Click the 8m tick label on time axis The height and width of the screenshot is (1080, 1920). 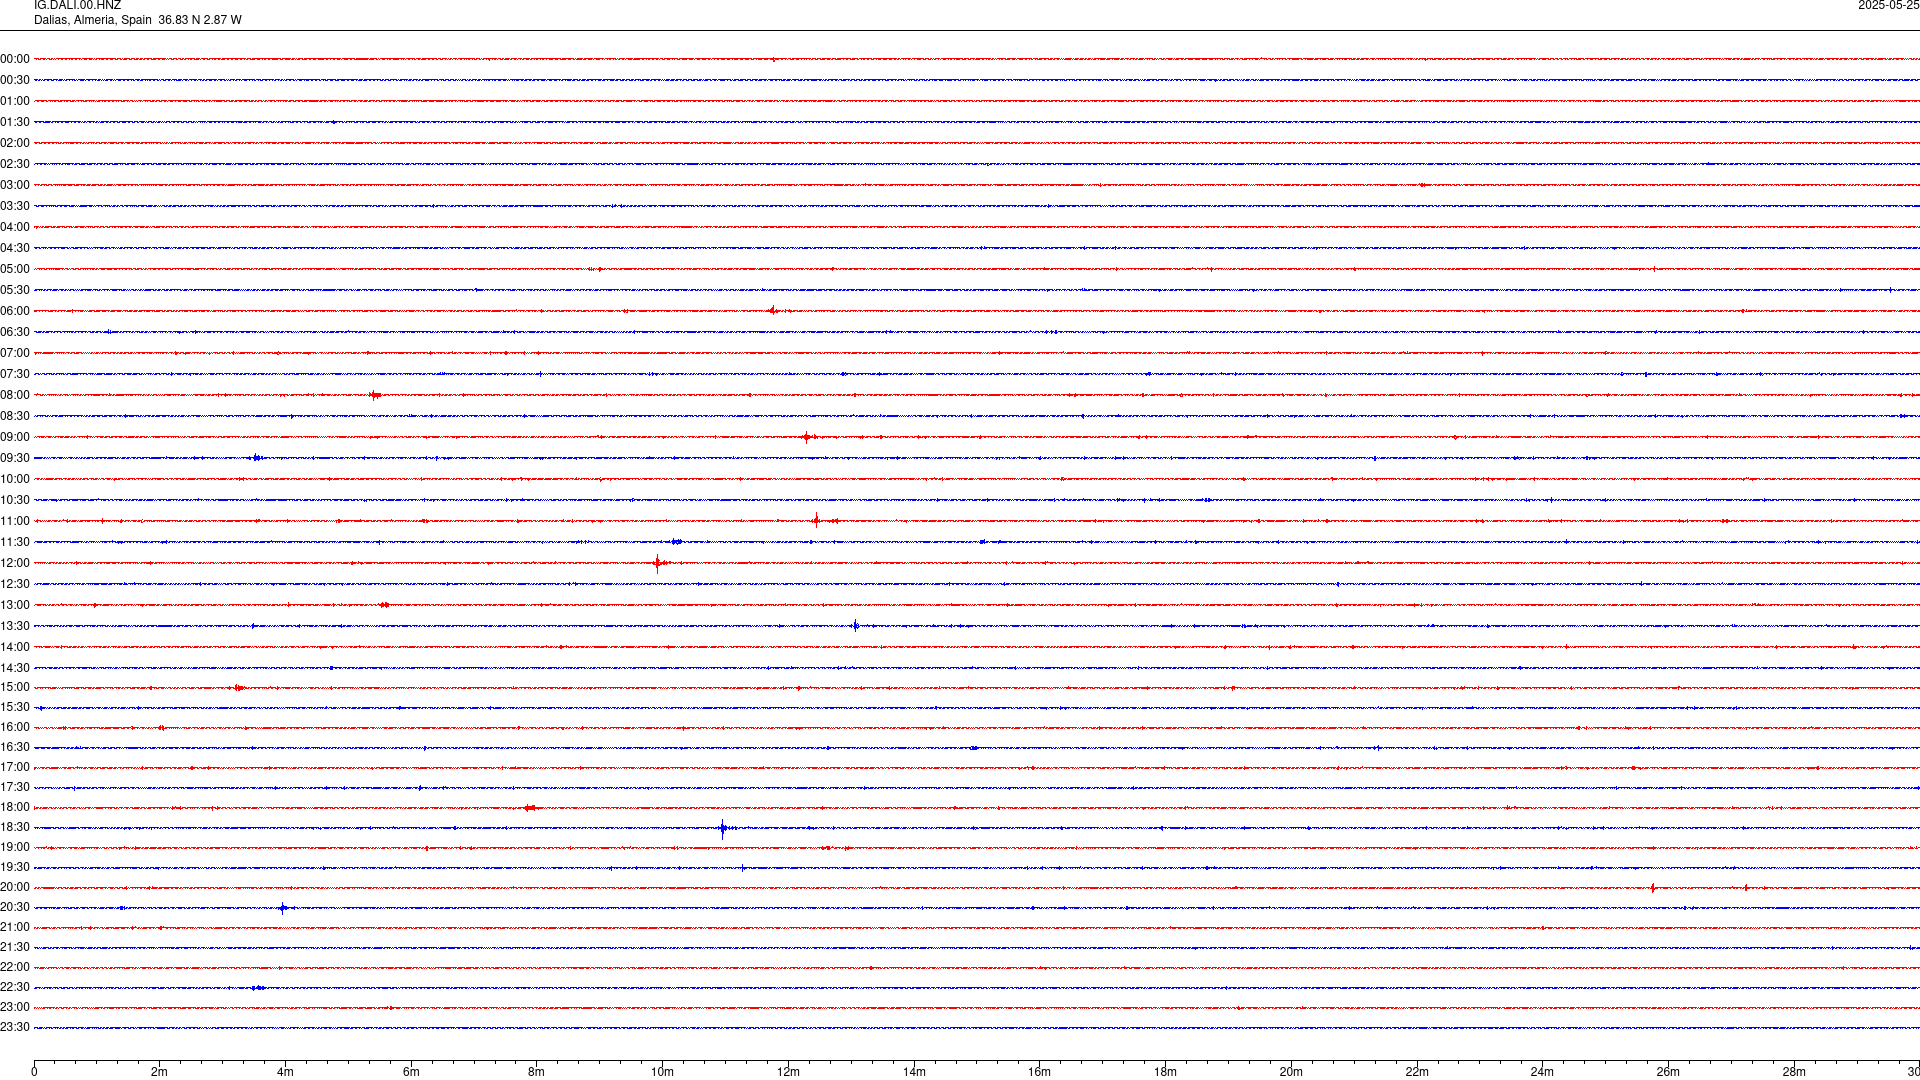(536, 1072)
